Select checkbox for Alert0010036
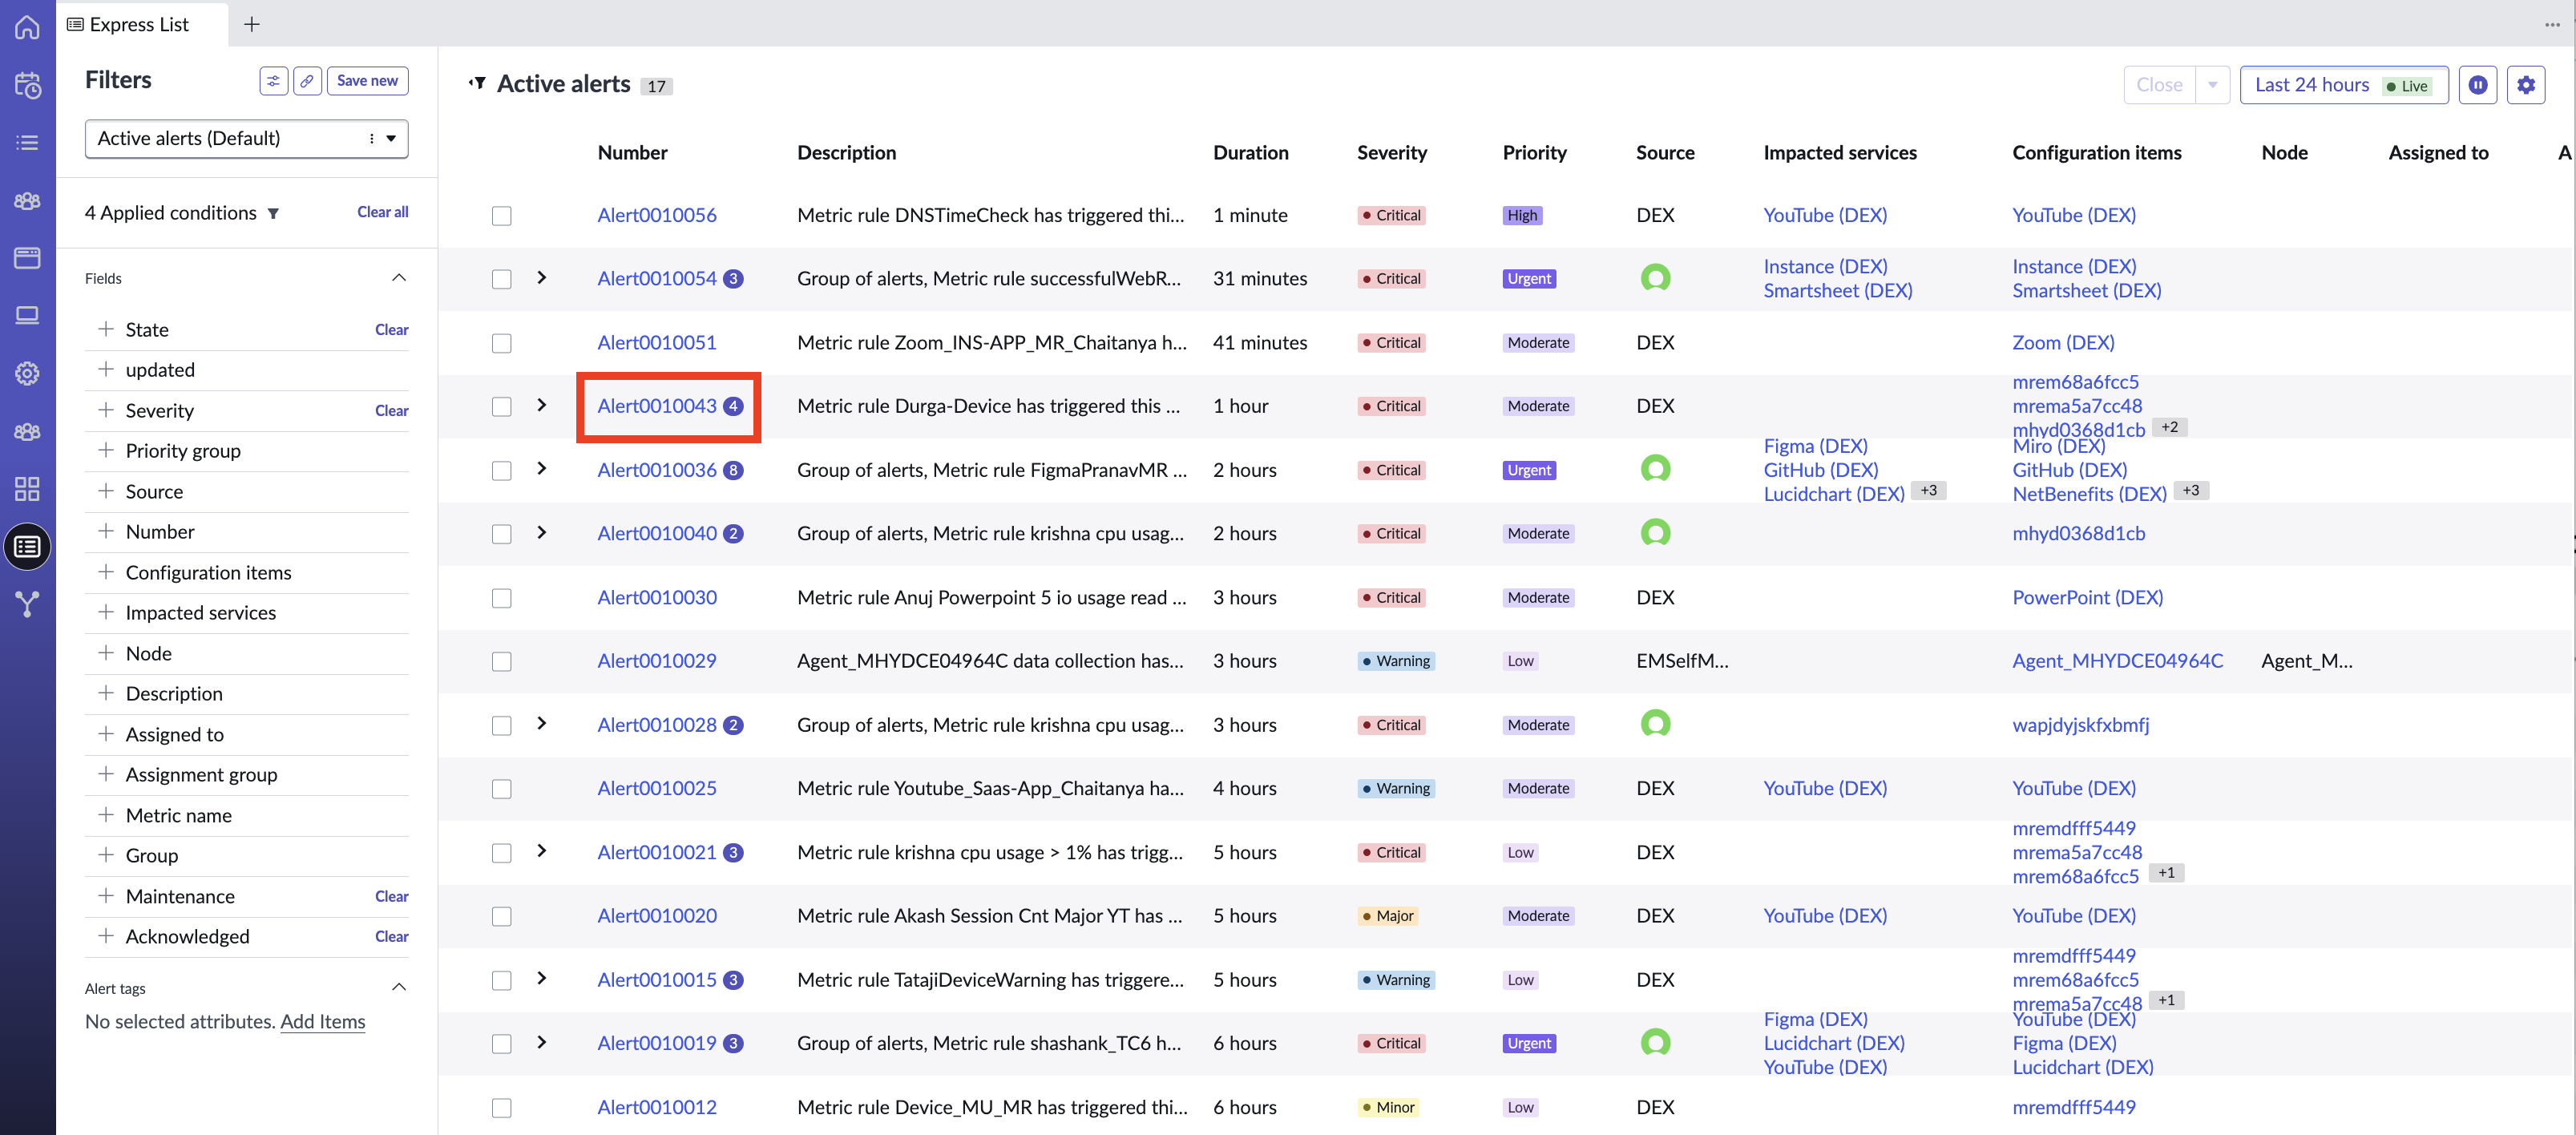 click(502, 471)
